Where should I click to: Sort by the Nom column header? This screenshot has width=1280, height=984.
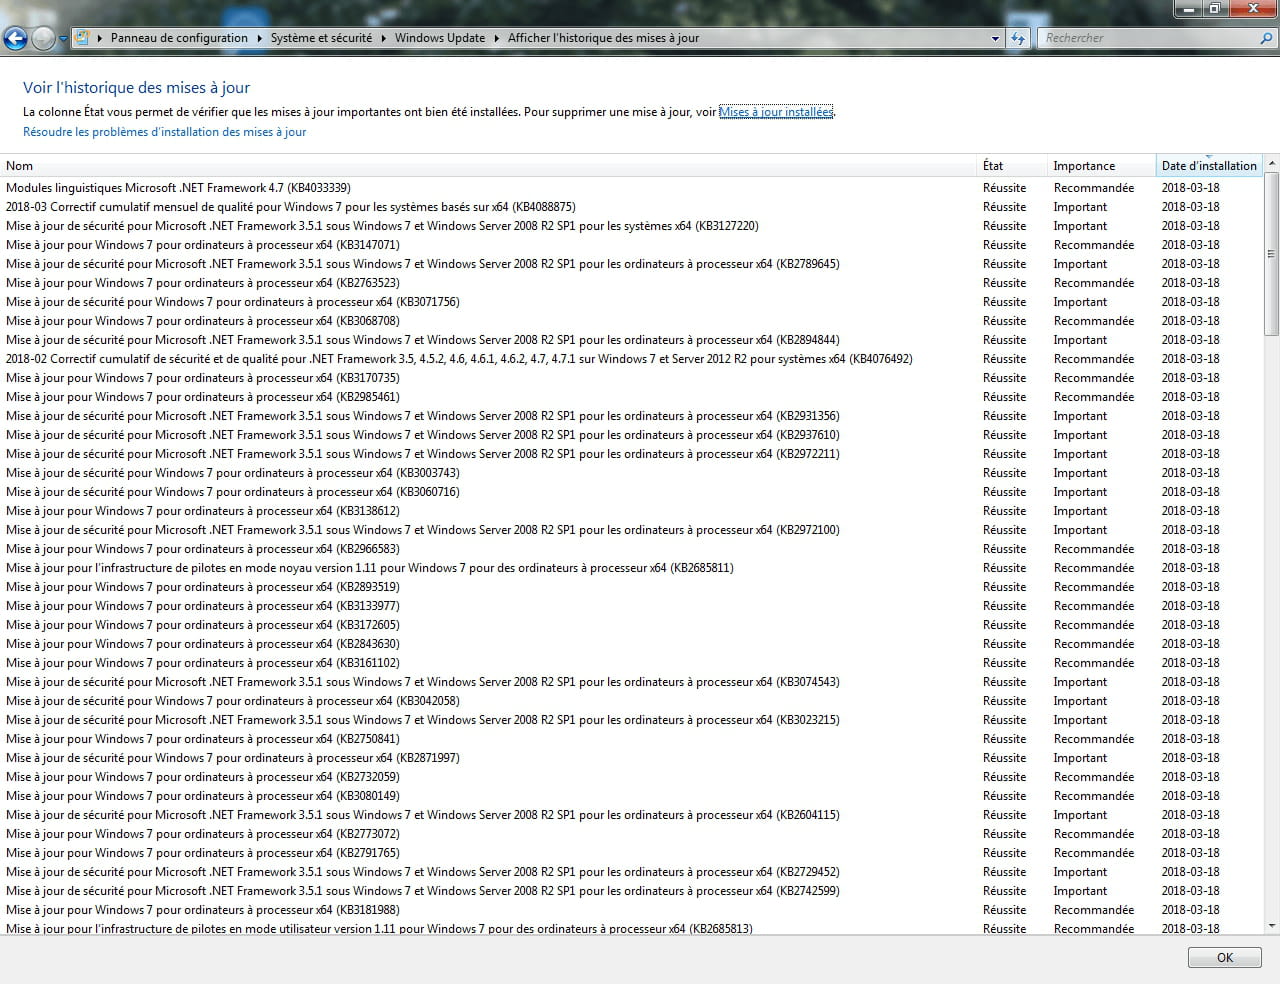coord(488,166)
